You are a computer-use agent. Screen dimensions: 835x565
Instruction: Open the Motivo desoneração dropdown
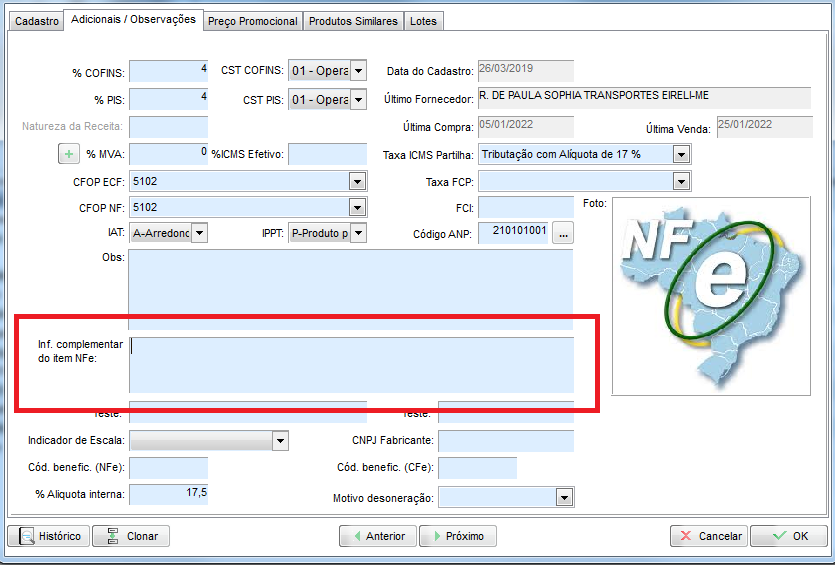(x=565, y=497)
